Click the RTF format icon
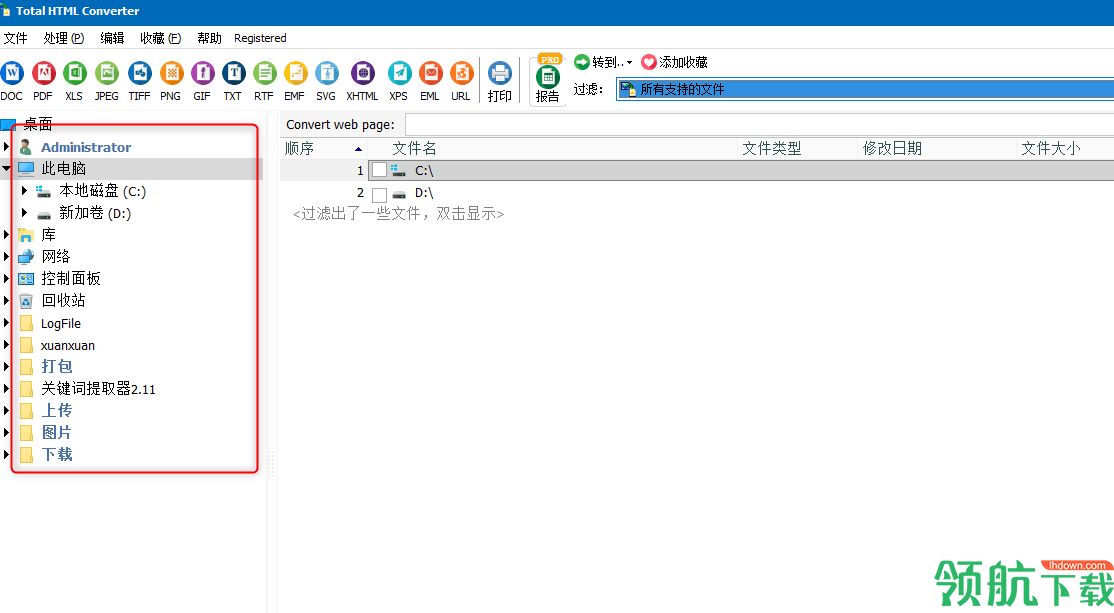Image resolution: width=1114 pixels, height=613 pixels. 264,73
